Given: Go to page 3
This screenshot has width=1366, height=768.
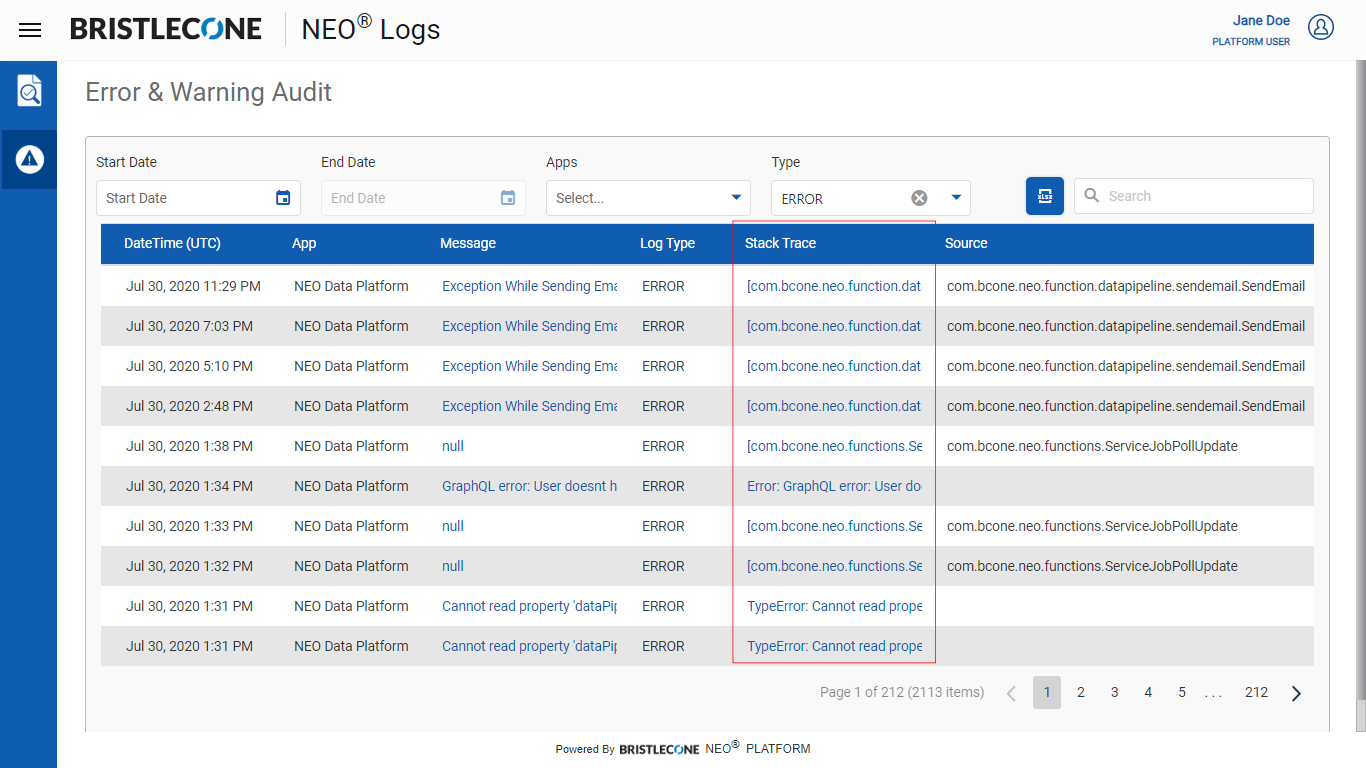Looking at the screenshot, I should click(1114, 692).
